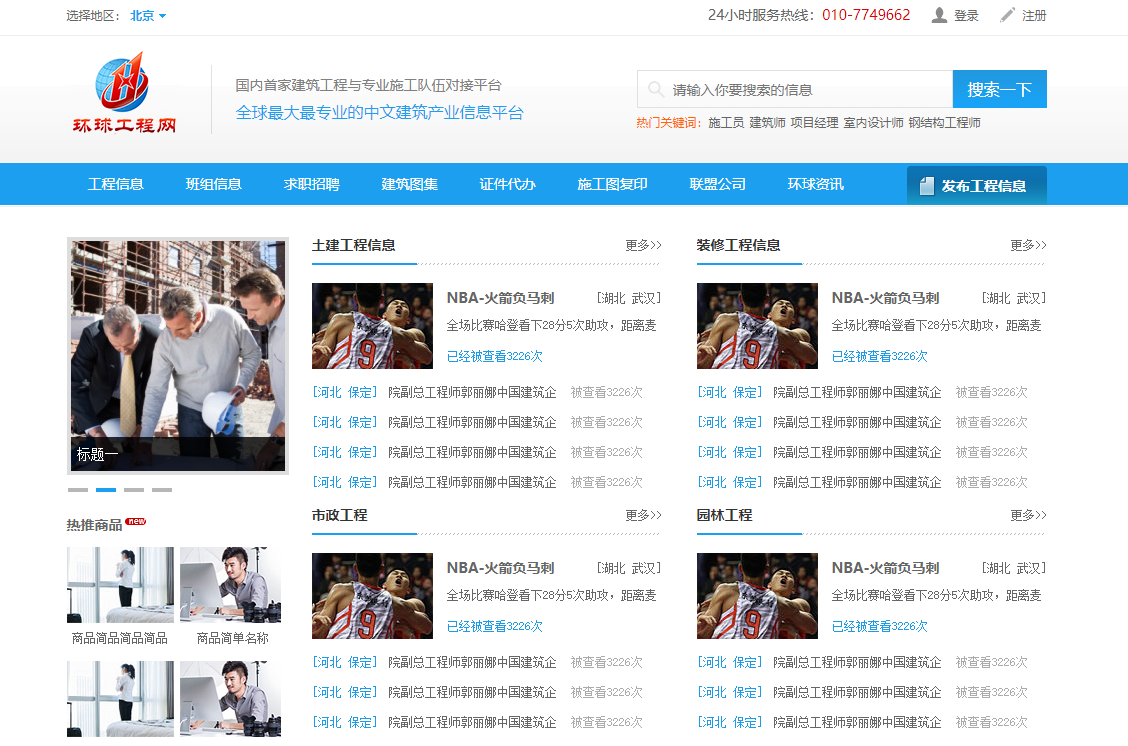This screenshot has width=1128, height=746.
Task: Open the carousel banner image 标题一
Action: tap(178, 355)
